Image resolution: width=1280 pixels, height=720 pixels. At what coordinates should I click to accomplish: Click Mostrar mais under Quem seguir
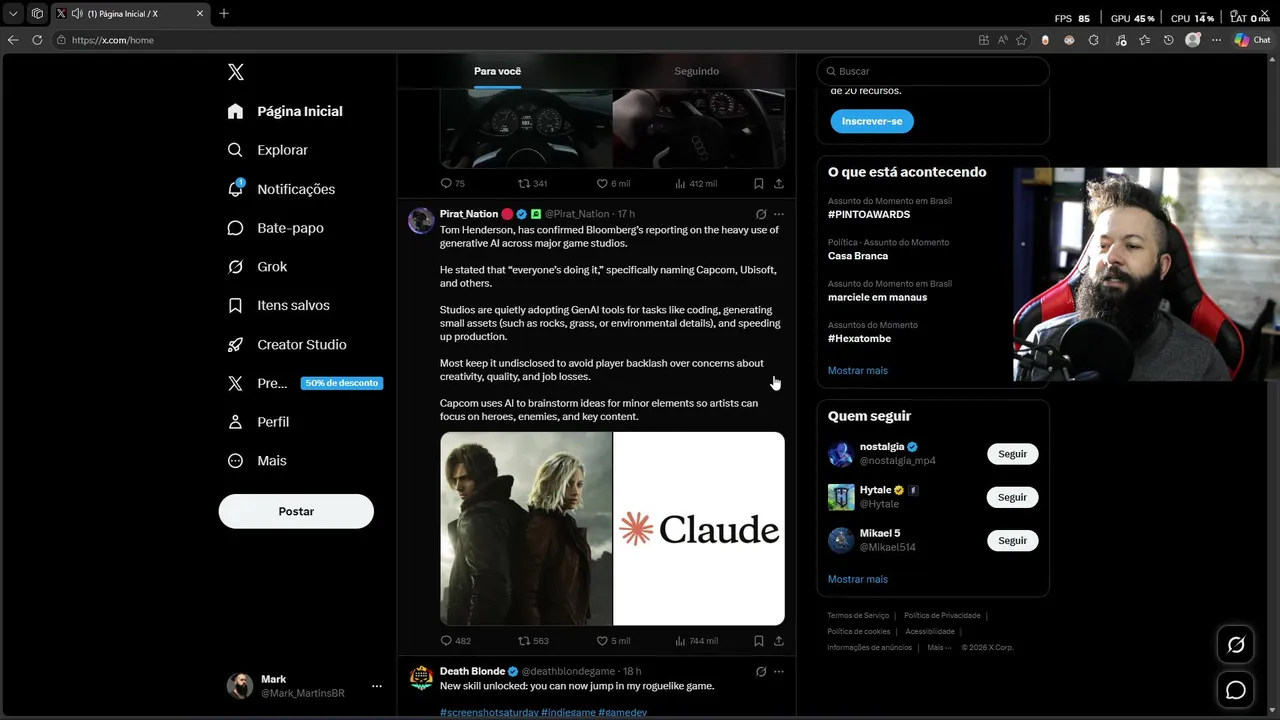click(x=858, y=579)
